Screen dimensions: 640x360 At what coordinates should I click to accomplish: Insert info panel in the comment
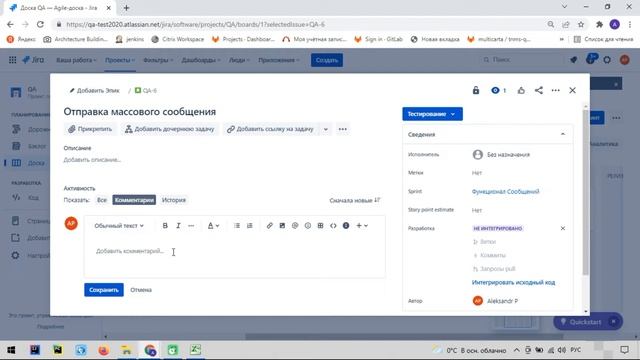pos(346,225)
